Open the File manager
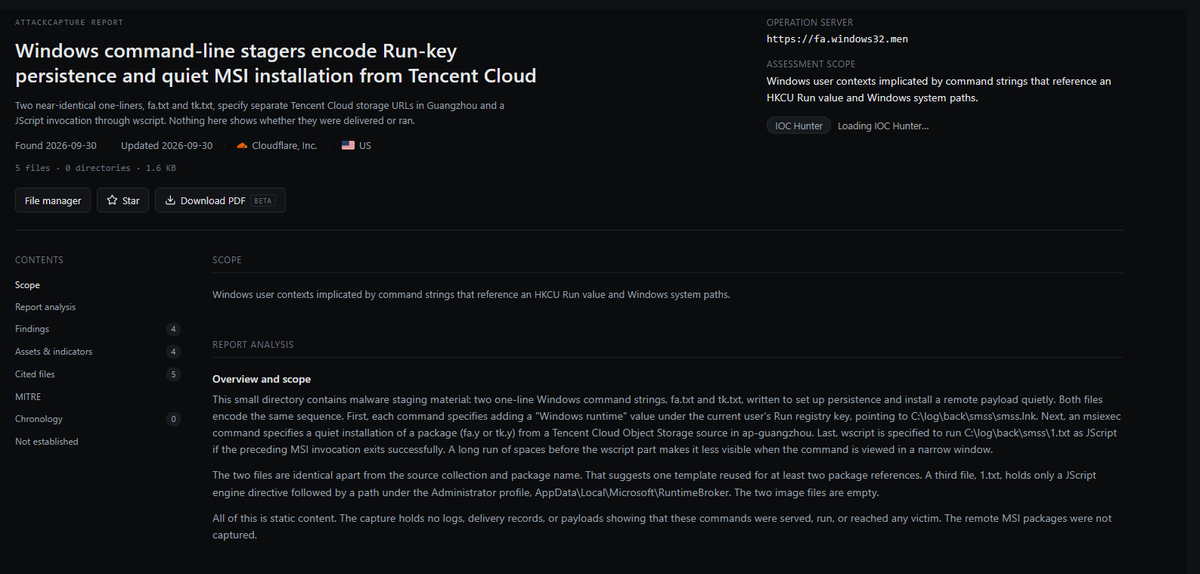Viewport: 1200px width, 574px height. click(53, 201)
